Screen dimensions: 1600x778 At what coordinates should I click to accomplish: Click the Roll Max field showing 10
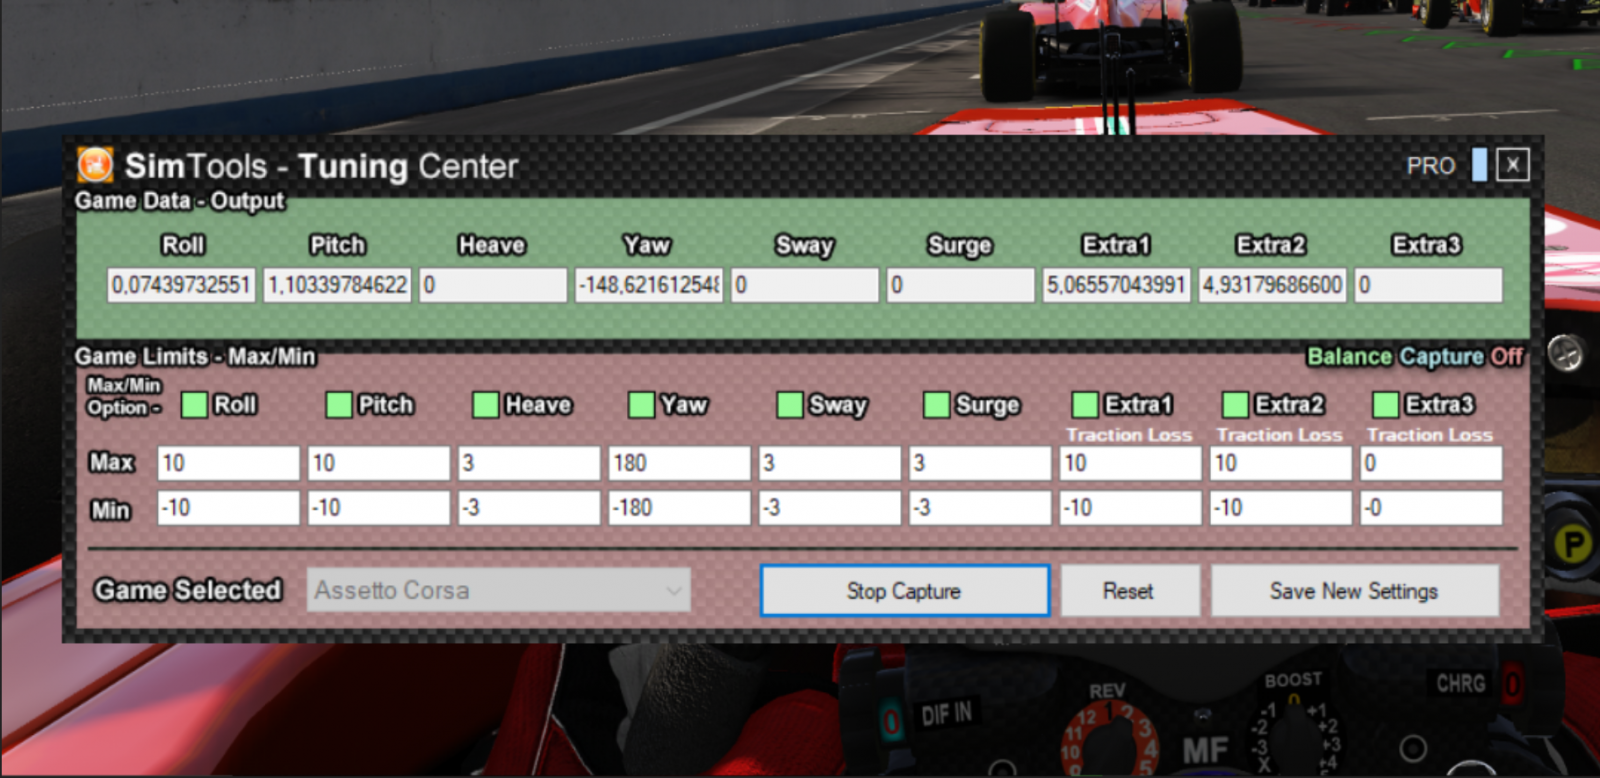229,463
